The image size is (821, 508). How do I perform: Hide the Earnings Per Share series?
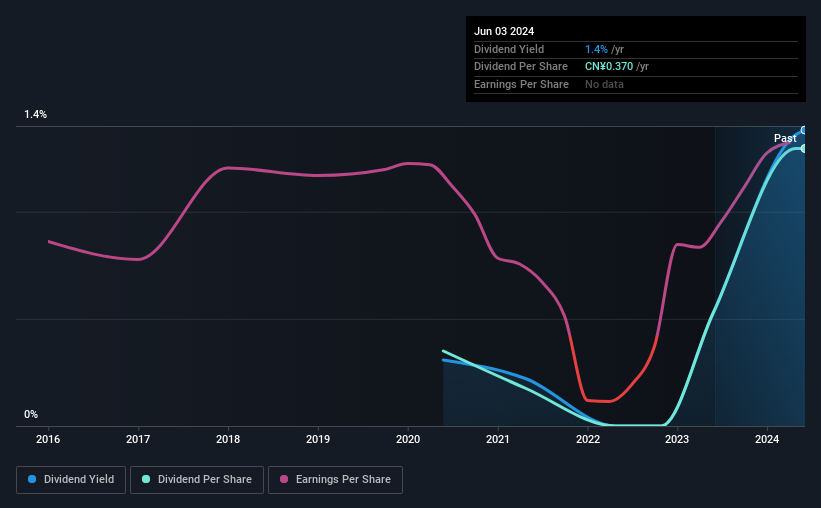335,480
